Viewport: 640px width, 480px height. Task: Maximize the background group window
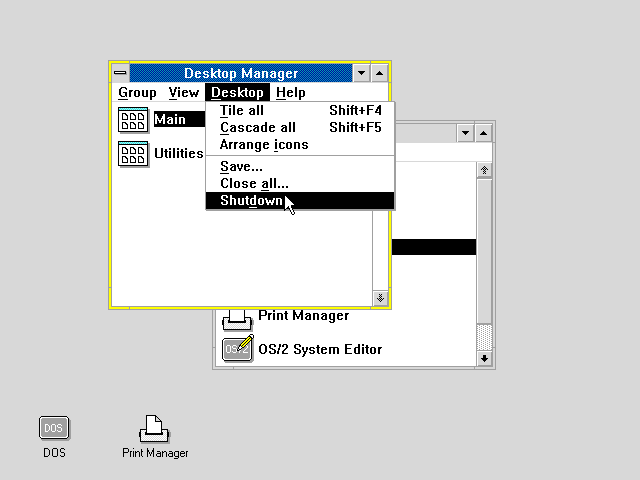point(484,133)
